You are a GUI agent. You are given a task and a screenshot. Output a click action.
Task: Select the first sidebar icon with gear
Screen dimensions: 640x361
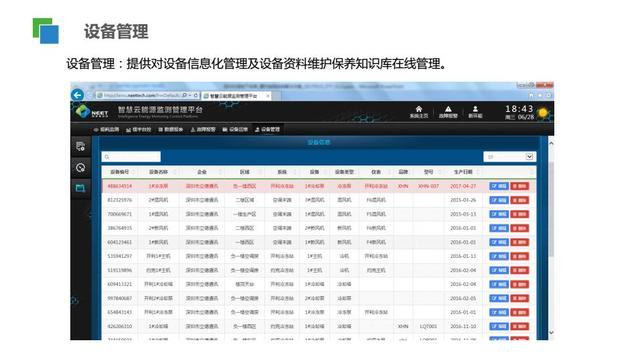pyautogui.click(x=80, y=146)
